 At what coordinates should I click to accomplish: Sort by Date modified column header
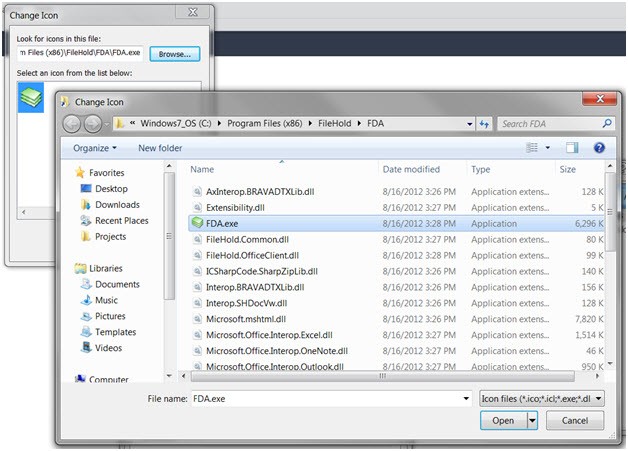[x=411, y=169]
